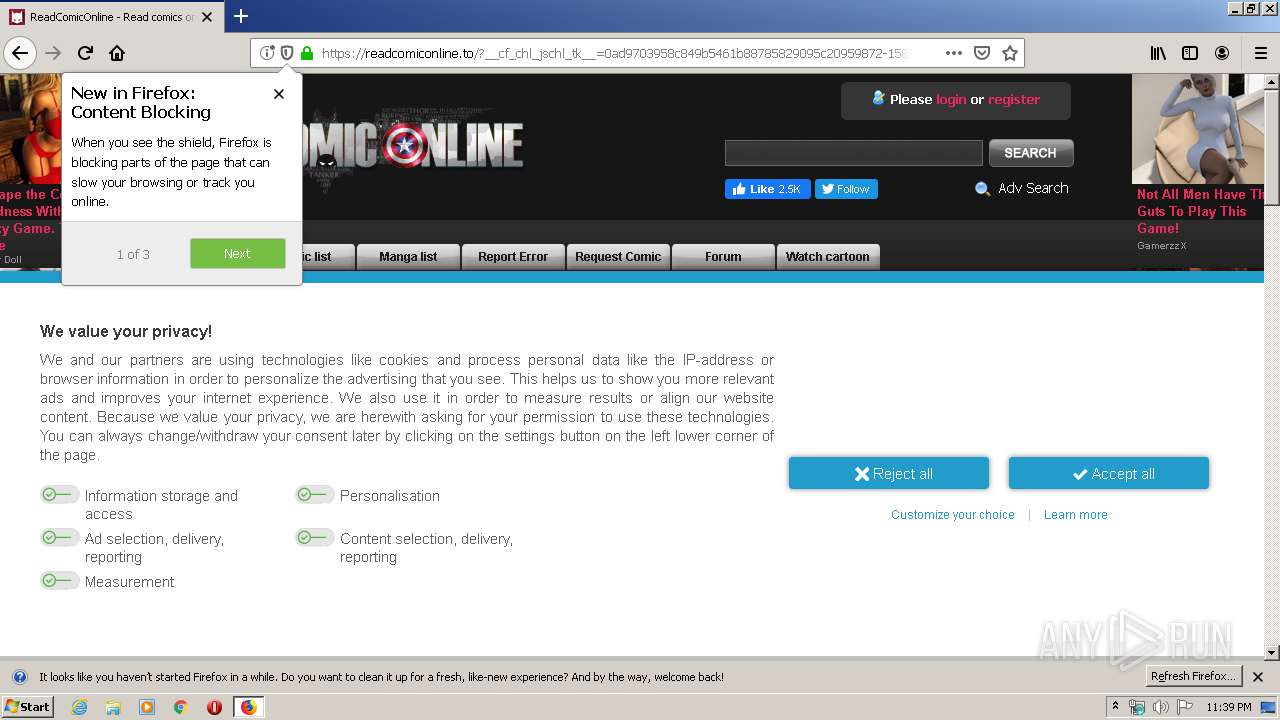
Task: Toggle Measurement consent
Action: tap(59, 581)
